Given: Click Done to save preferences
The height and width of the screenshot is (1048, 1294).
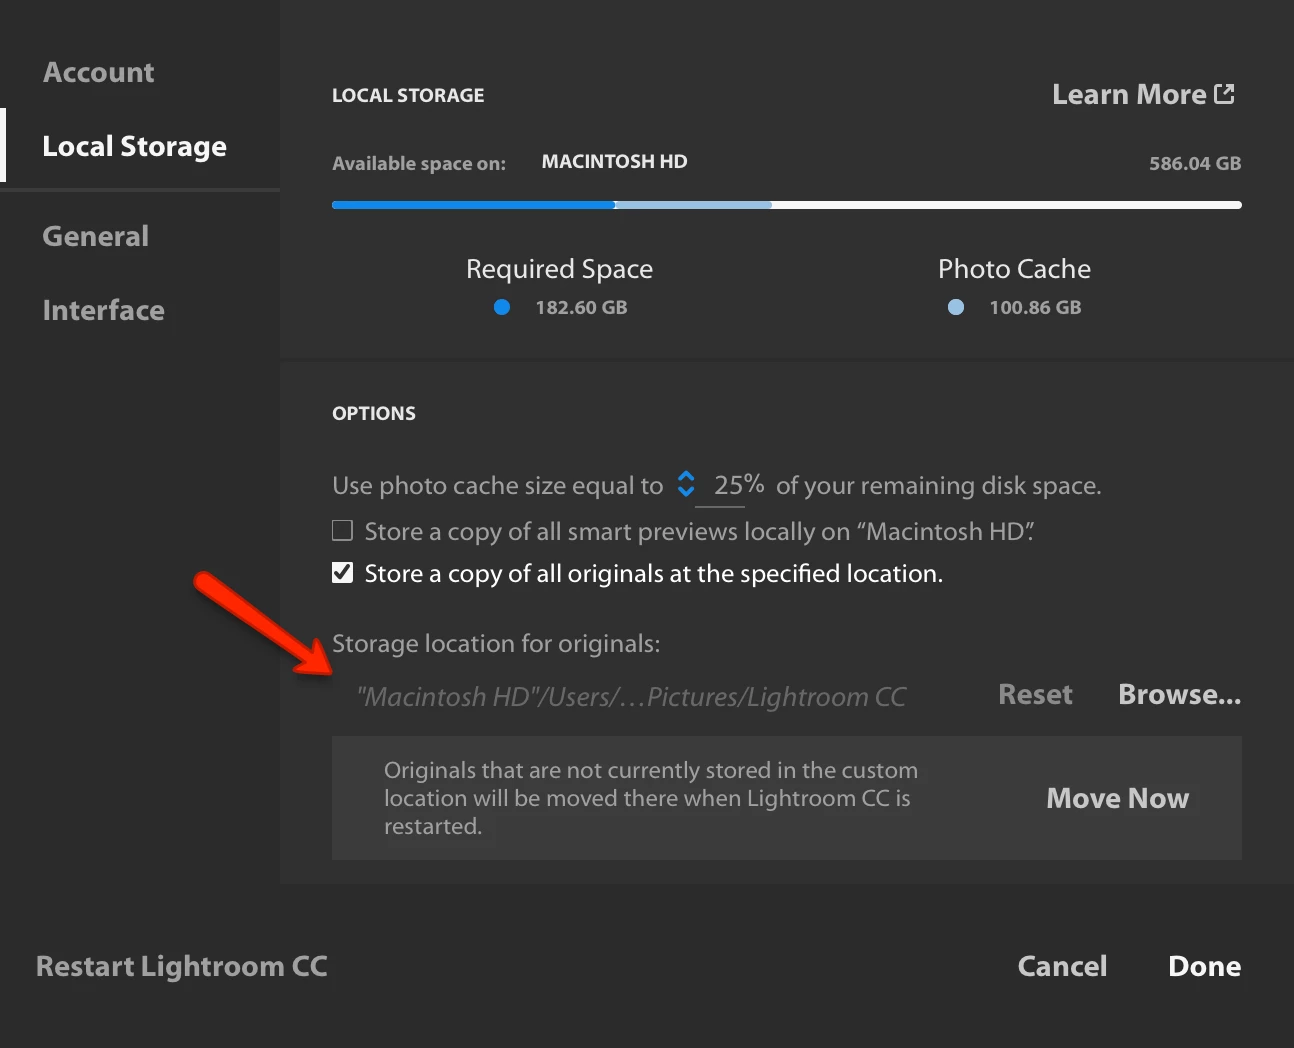Looking at the screenshot, I should point(1205,966).
